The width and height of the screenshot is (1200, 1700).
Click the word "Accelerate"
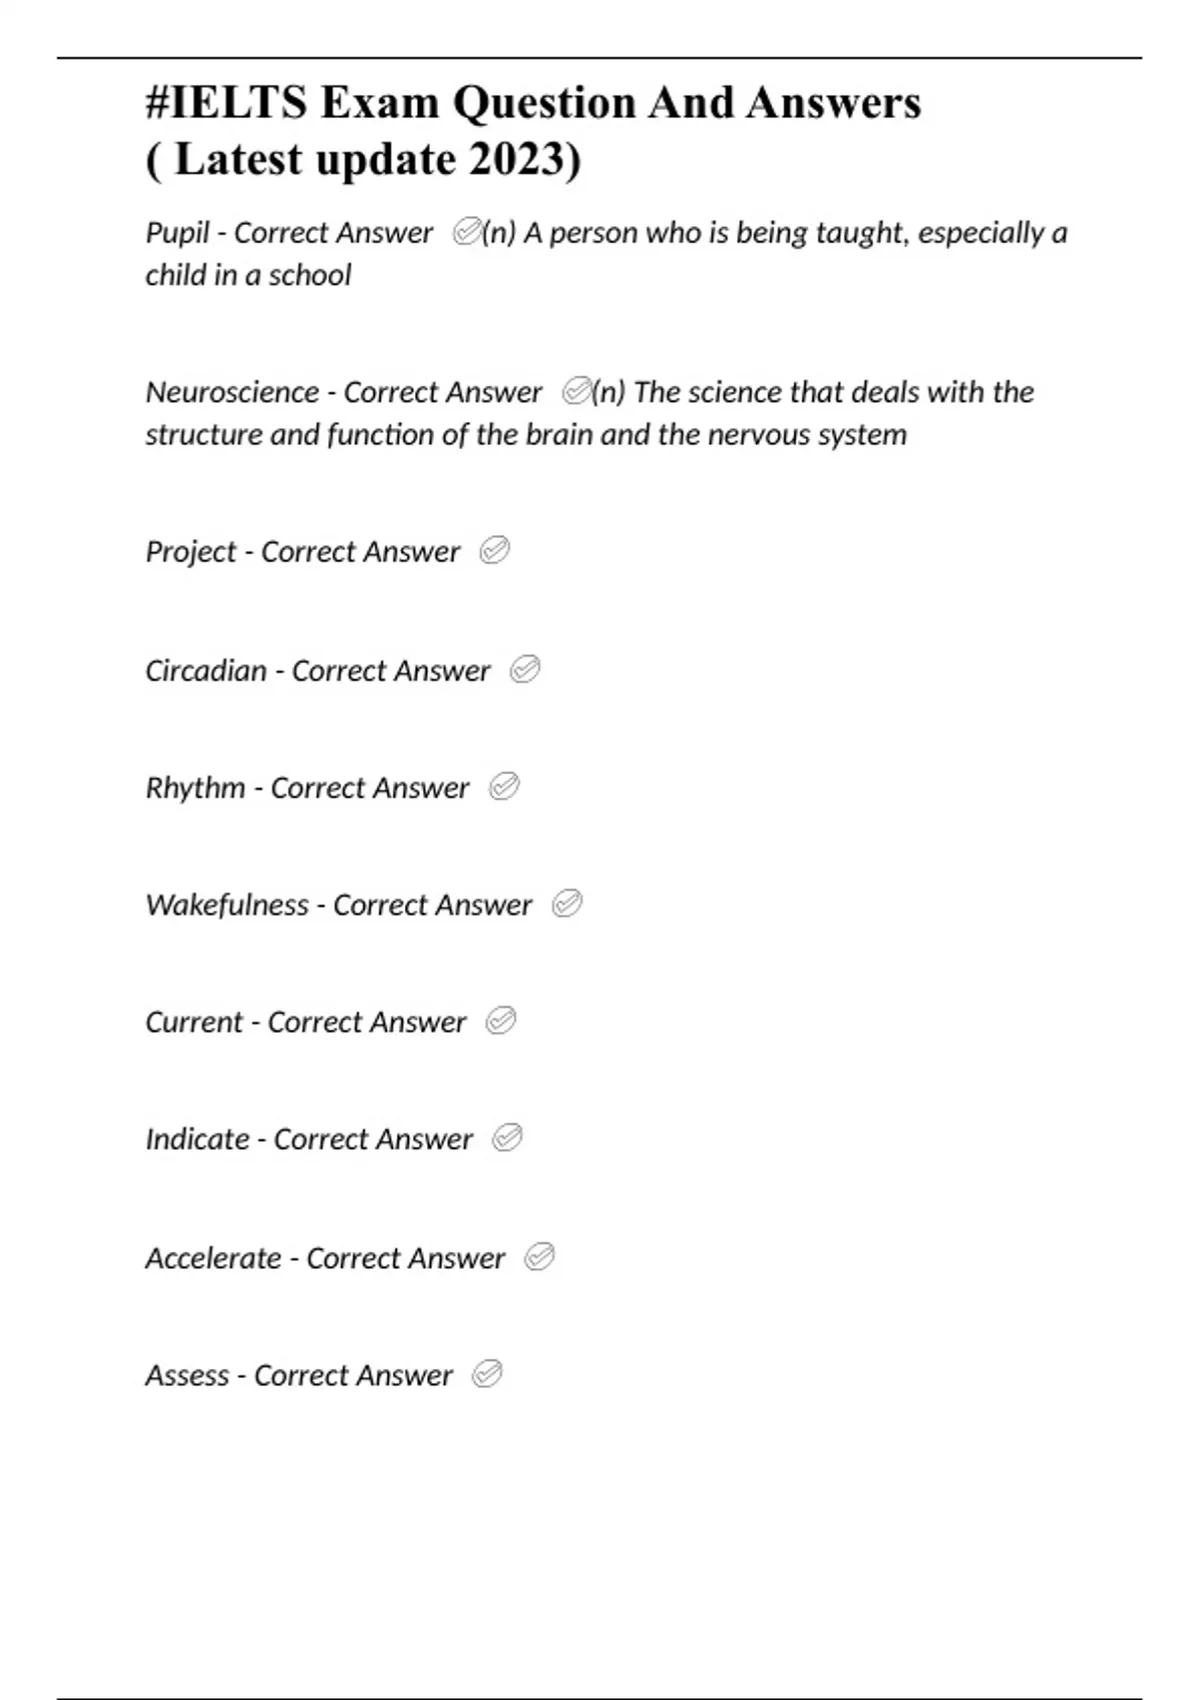tap(213, 1258)
